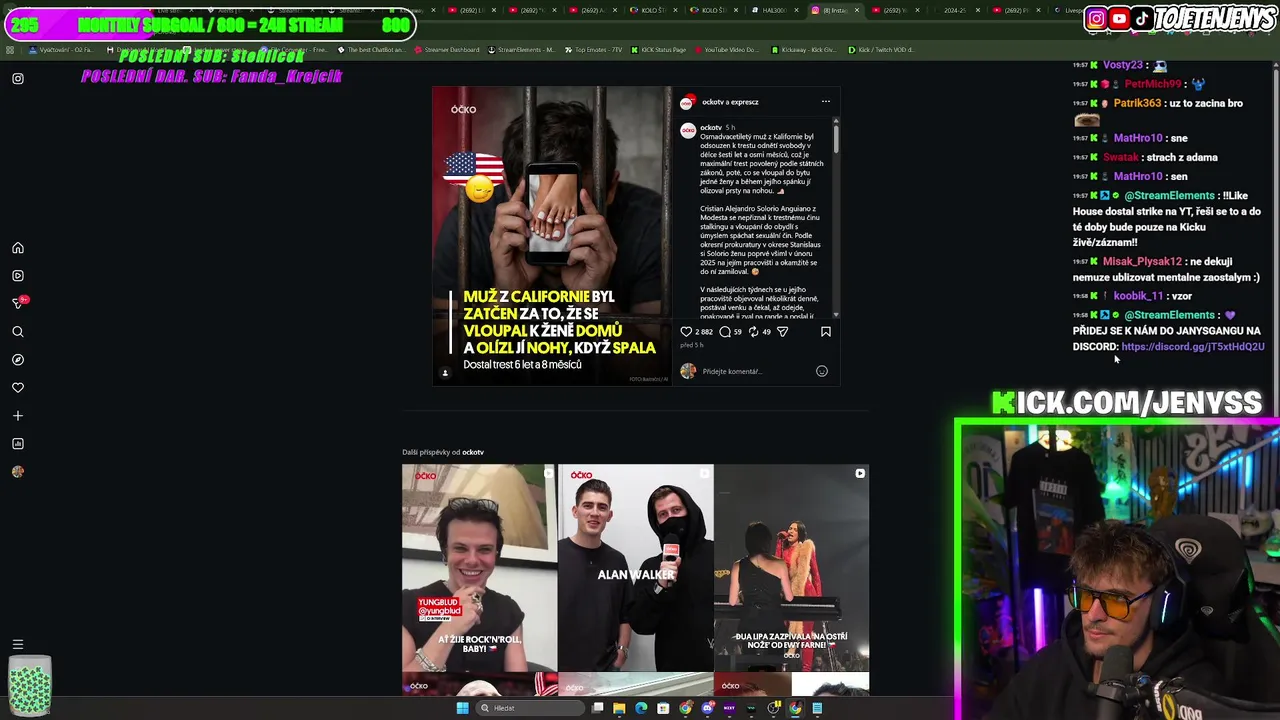This screenshot has height=720, width=1280.
Task: Click the Instagram logo in the sidebar
Action: [x=17, y=78]
